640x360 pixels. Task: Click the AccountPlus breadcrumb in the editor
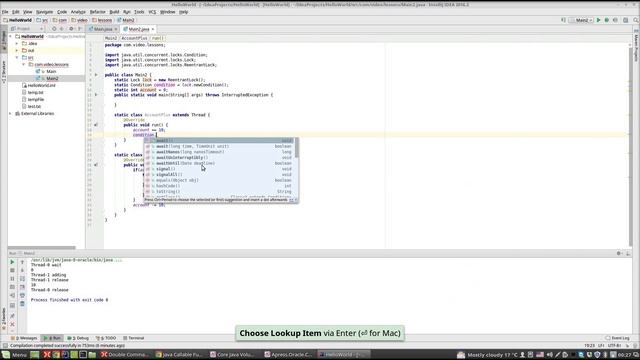click(134, 38)
